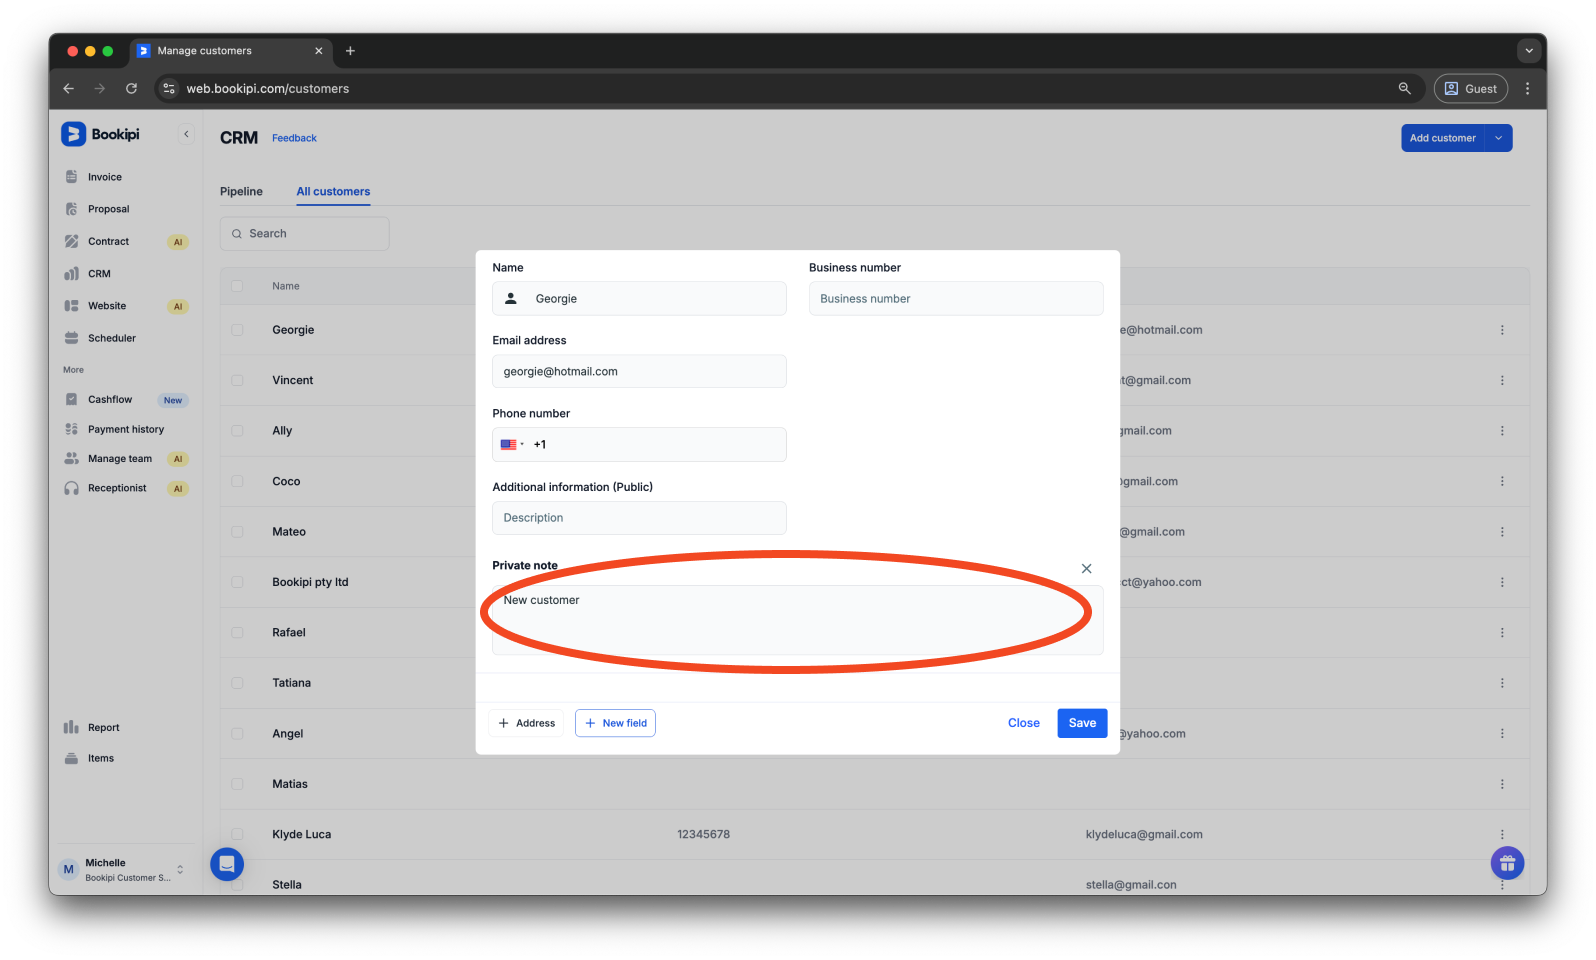This screenshot has width=1596, height=960.
Task: Click the Bookipi logo
Action: point(101,134)
